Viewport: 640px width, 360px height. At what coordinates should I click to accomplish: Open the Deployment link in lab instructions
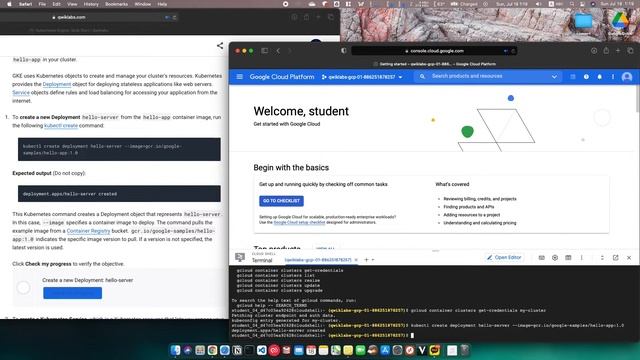coord(57,84)
